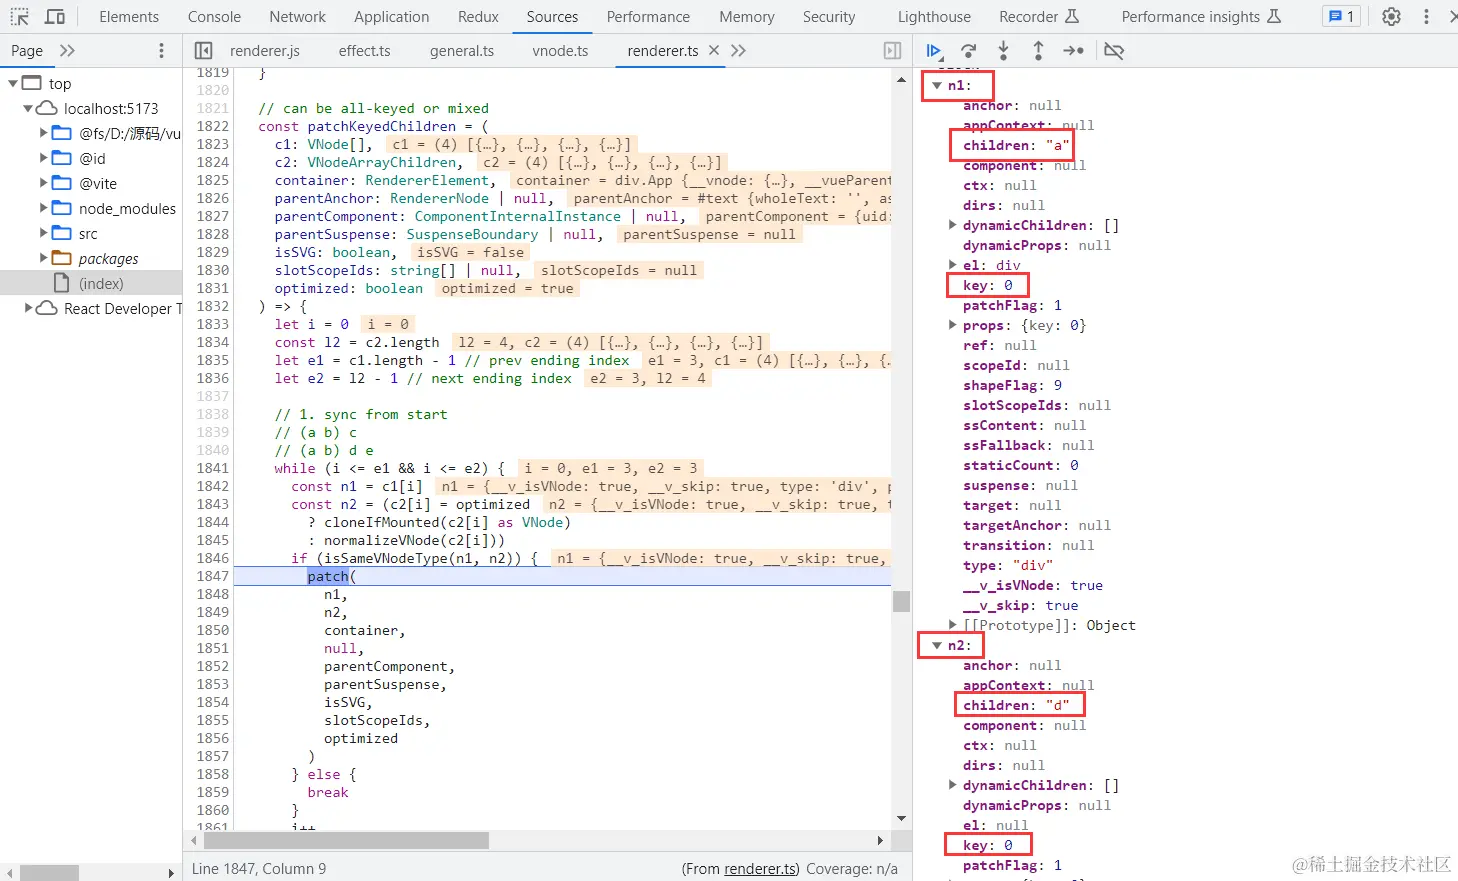1458x881 pixels.
Task: Switch to the Application tab
Action: point(391,17)
